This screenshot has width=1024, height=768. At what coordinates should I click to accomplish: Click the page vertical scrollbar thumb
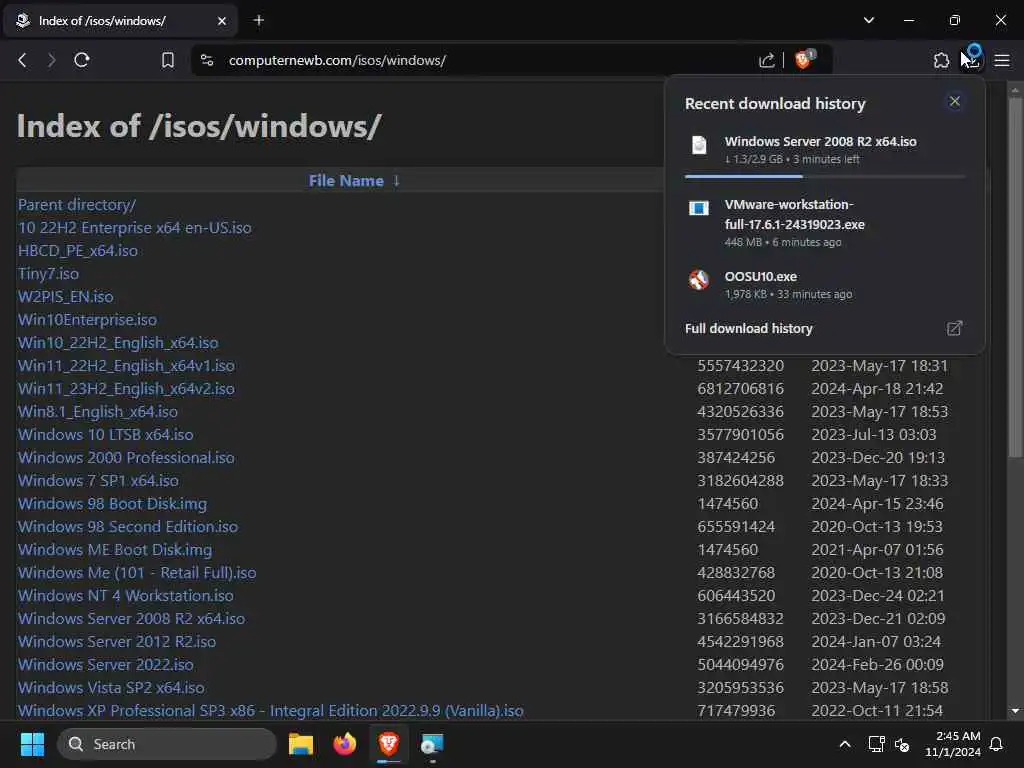click(x=1014, y=278)
